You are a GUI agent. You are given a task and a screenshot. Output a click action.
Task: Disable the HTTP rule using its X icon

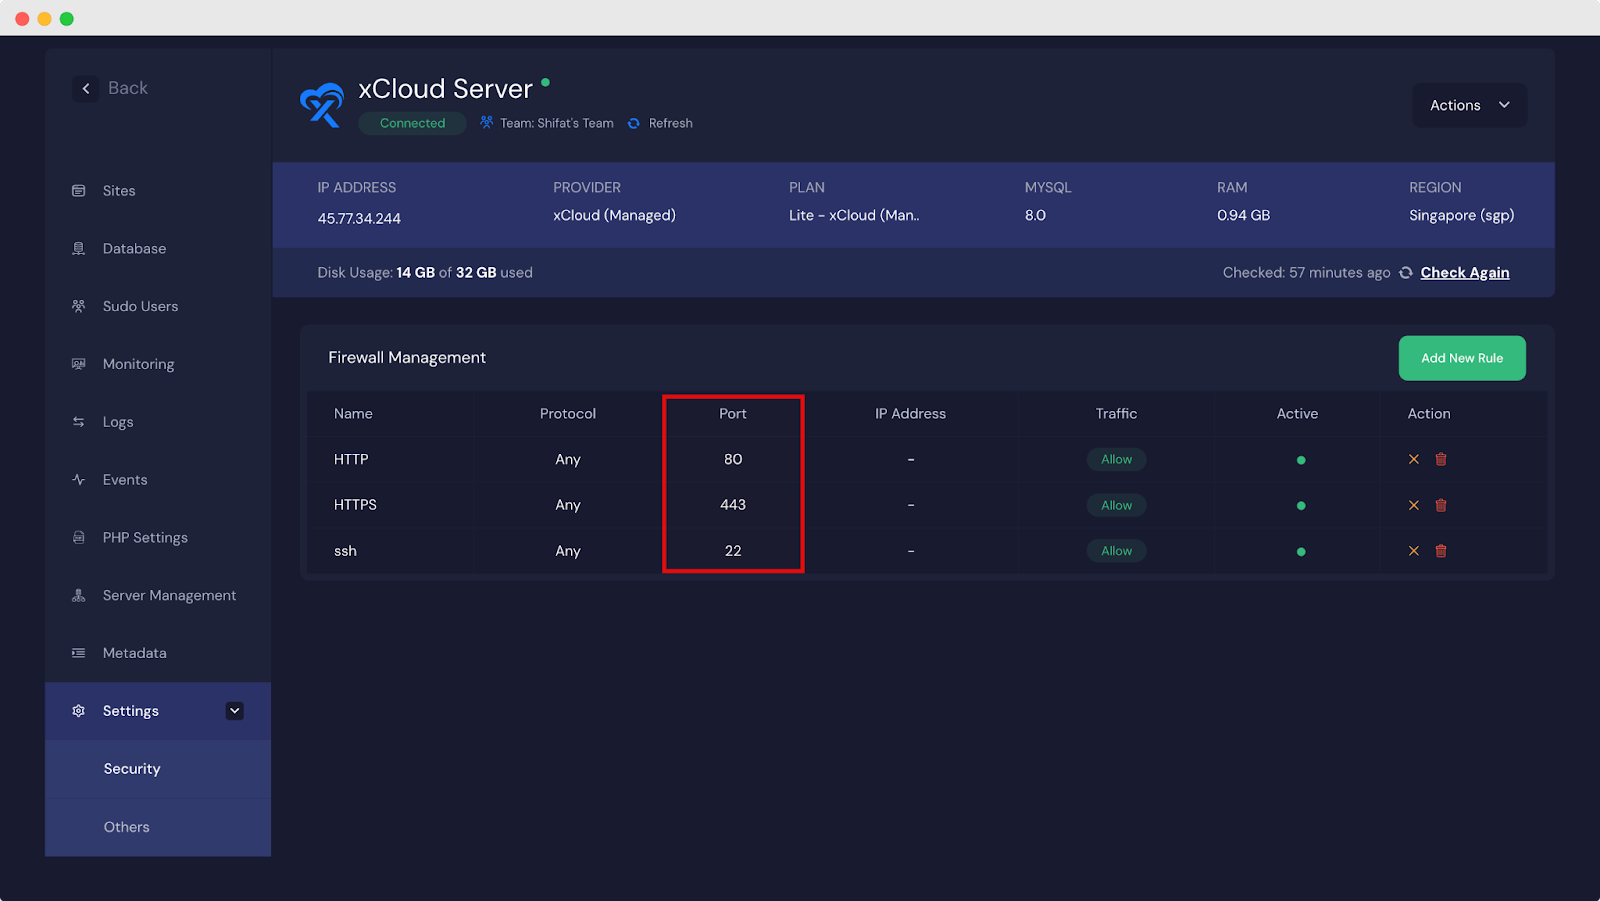pos(1413,459)
